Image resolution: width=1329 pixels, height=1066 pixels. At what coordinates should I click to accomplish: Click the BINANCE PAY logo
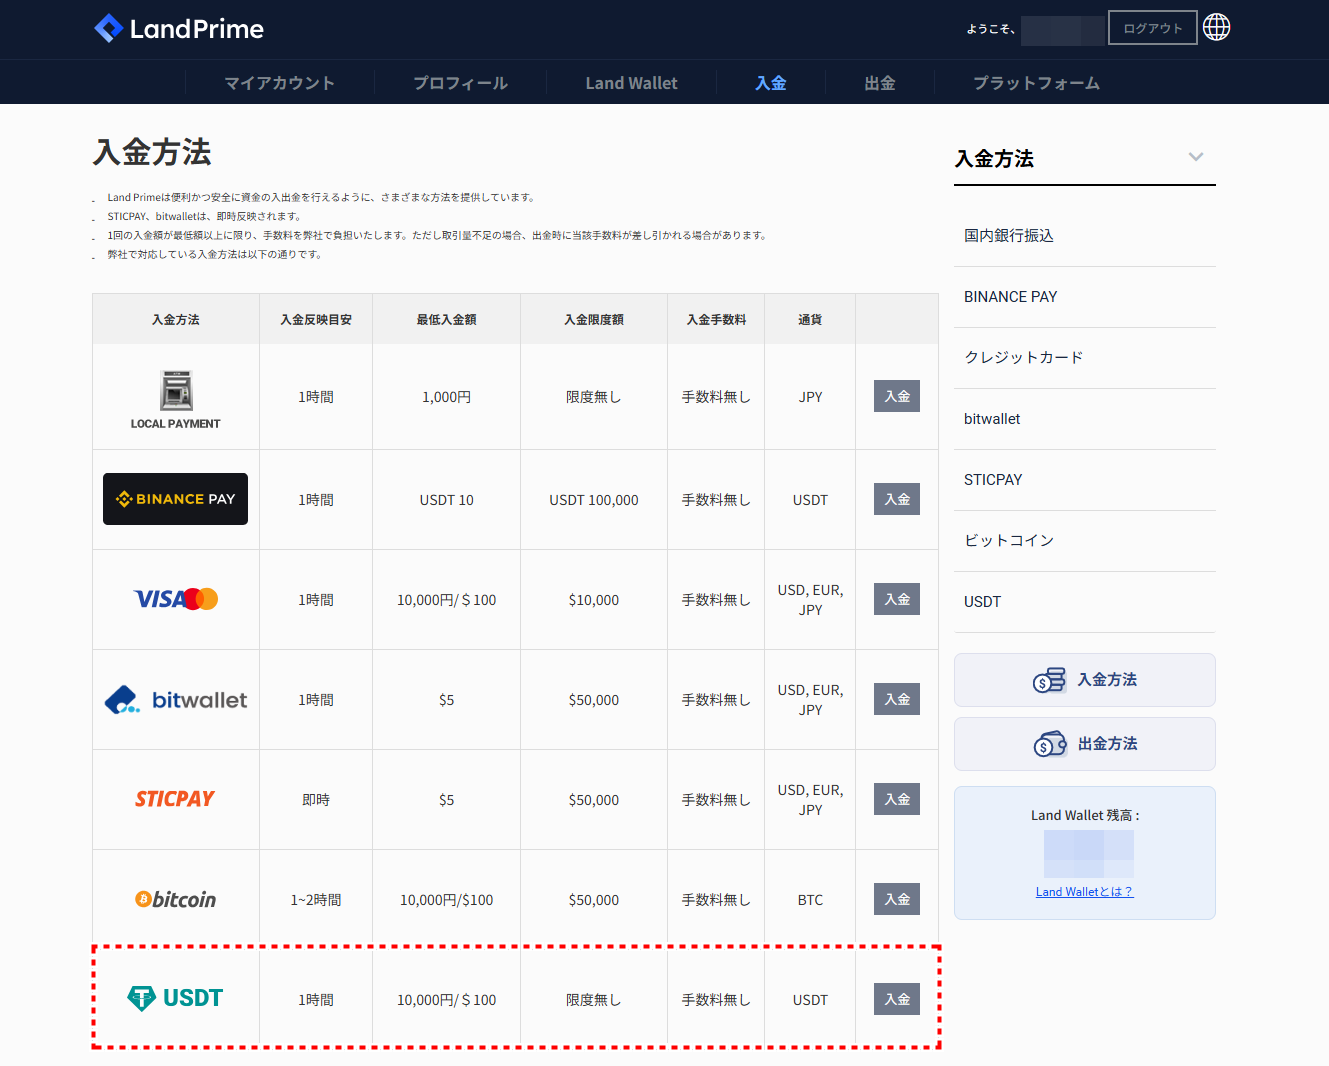pos(176,499)
